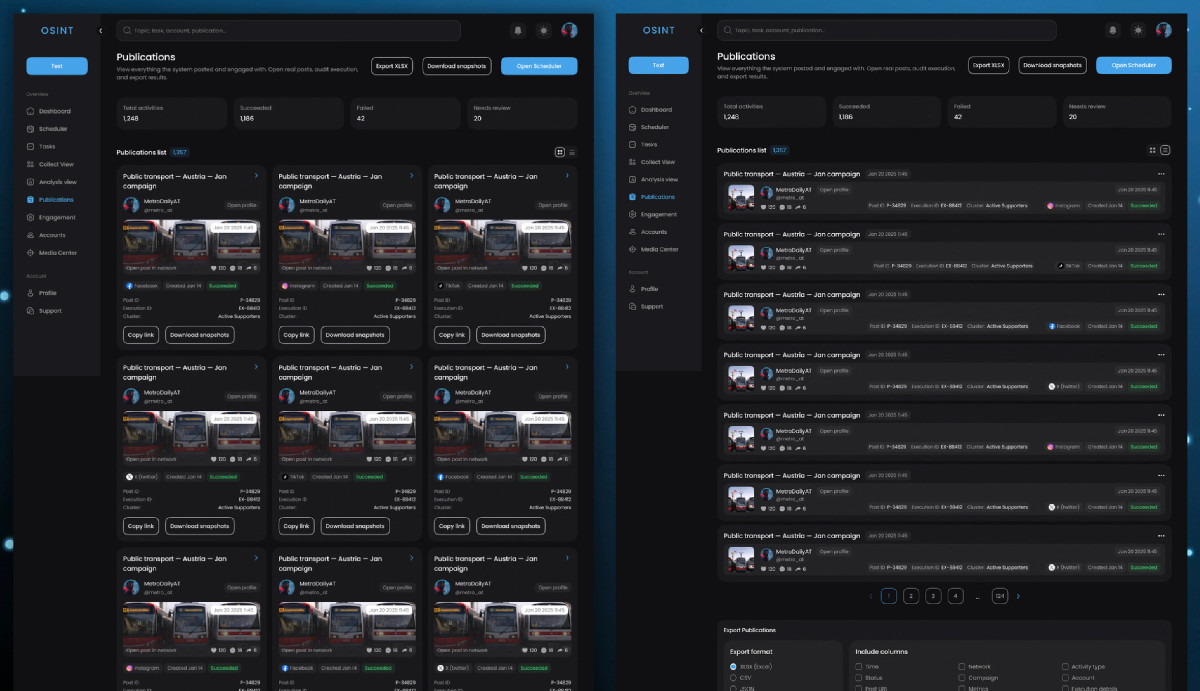Image resolution: width=1200 pixels, height=691 pixels.
Task: Collapse the sidebar chevron in list-view window
Action: tap(702, 30)
